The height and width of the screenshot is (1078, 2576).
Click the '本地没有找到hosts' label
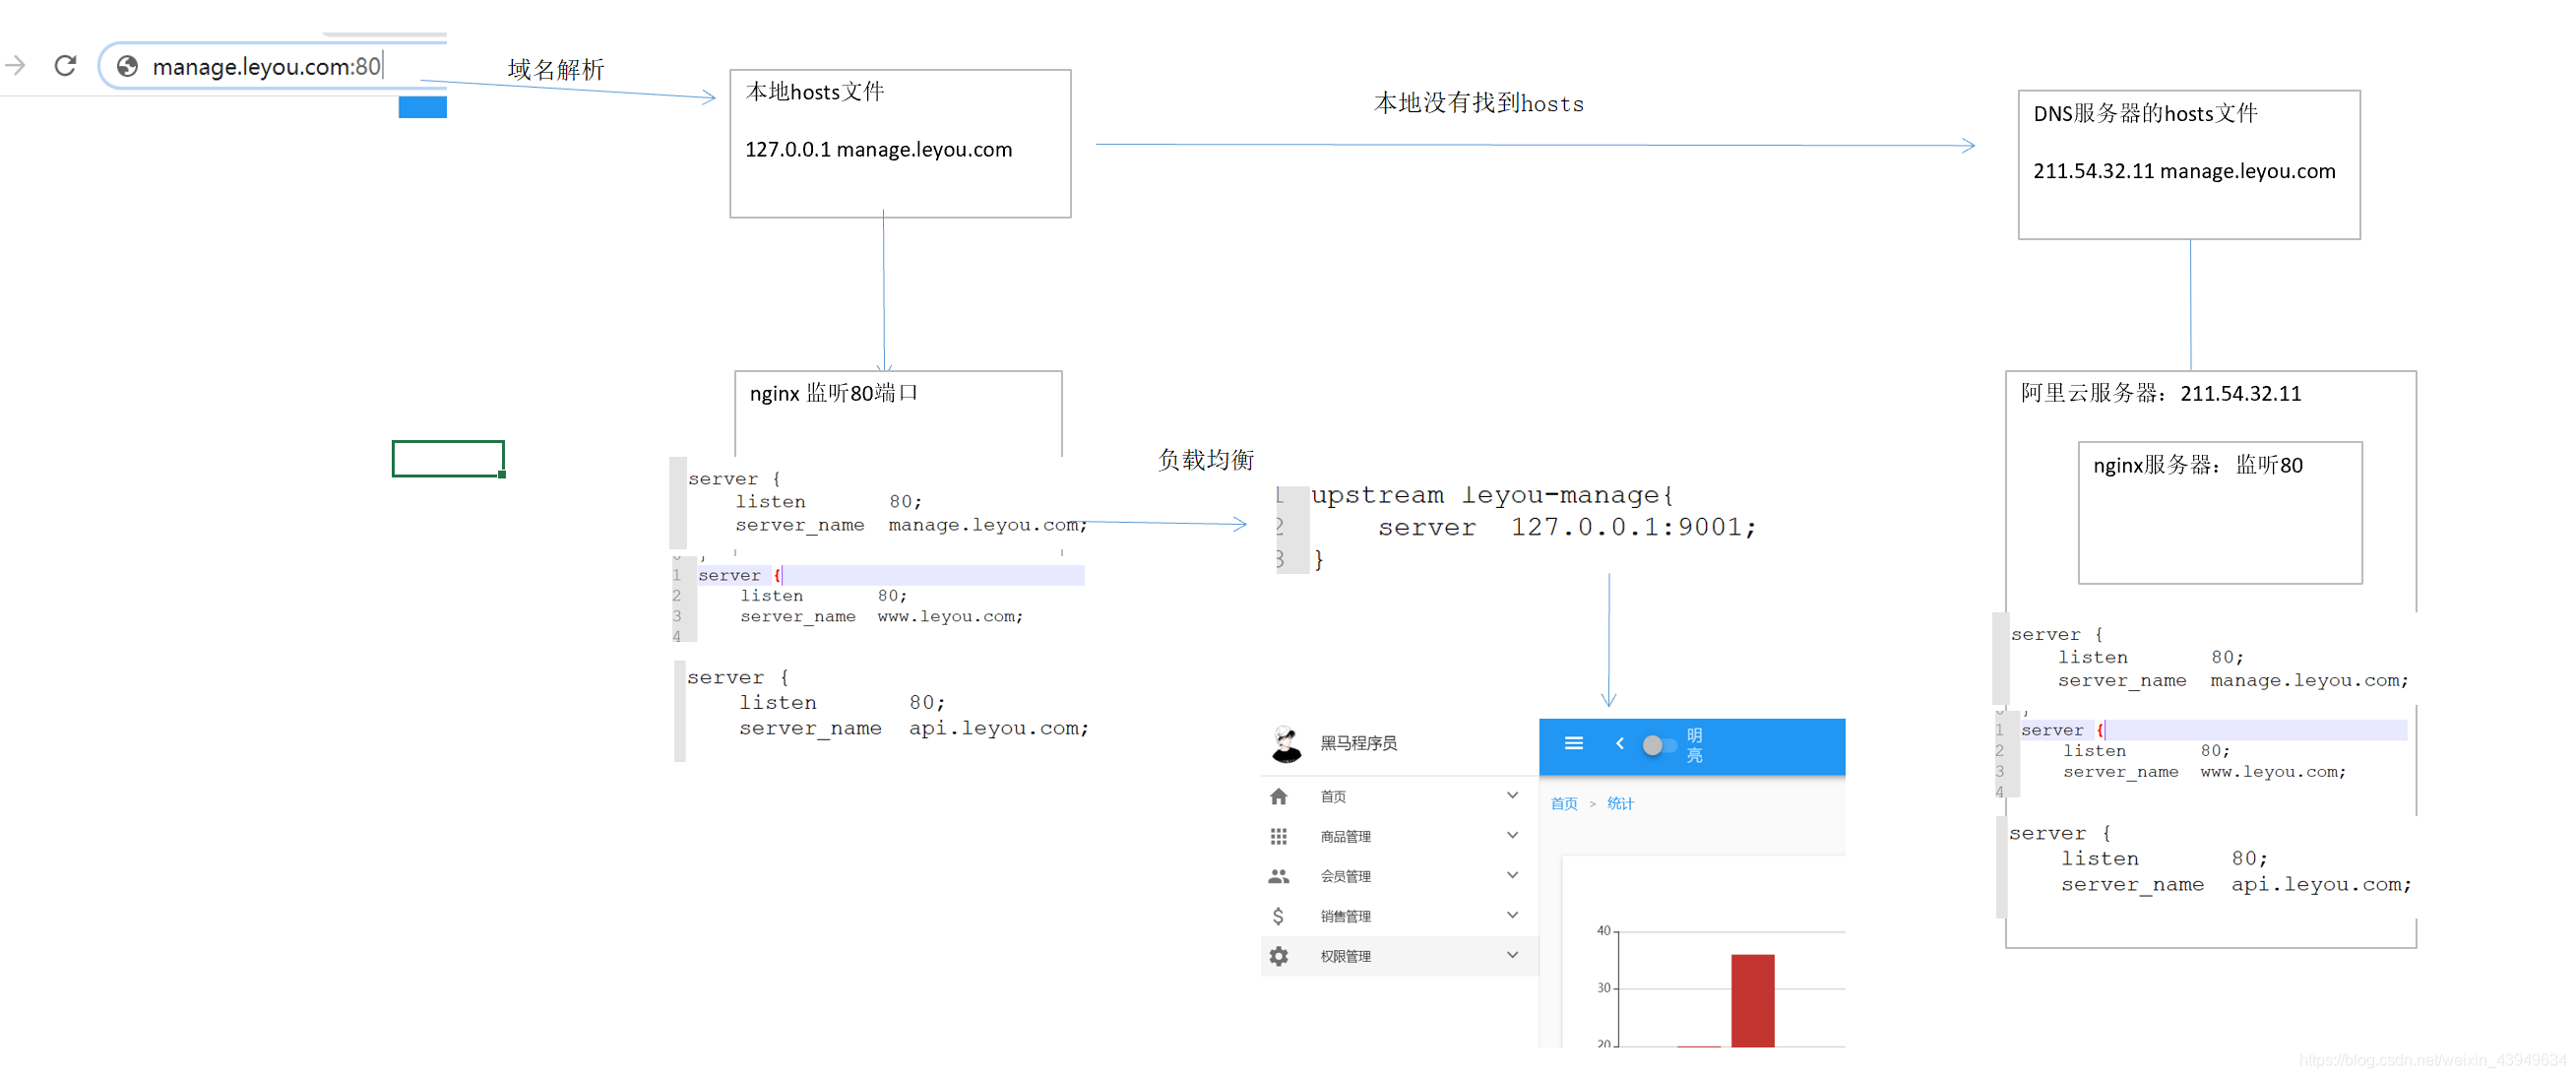coord(1478,103)
